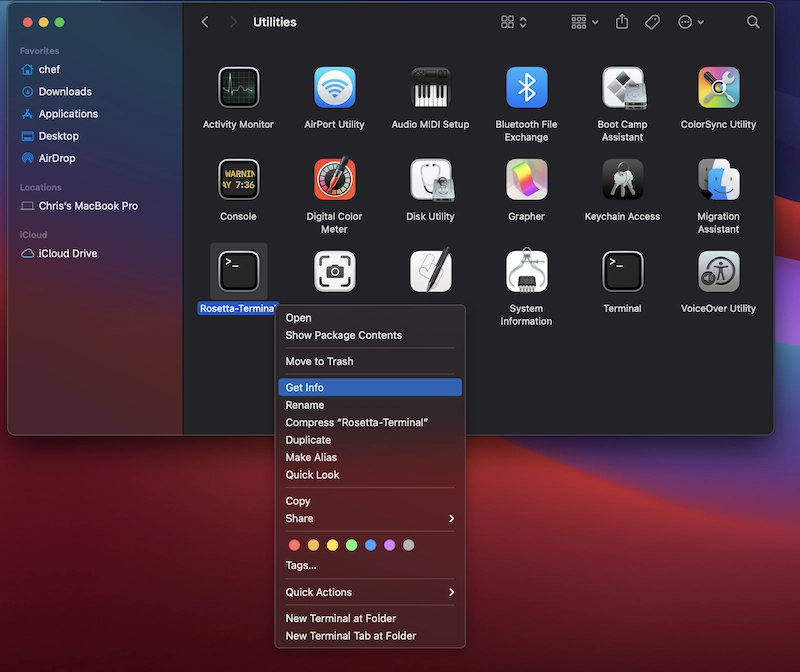The width and height of the screenshot is (800, 672).
Task: Apply the purple tag color
Action: click(x=389, y=545)
